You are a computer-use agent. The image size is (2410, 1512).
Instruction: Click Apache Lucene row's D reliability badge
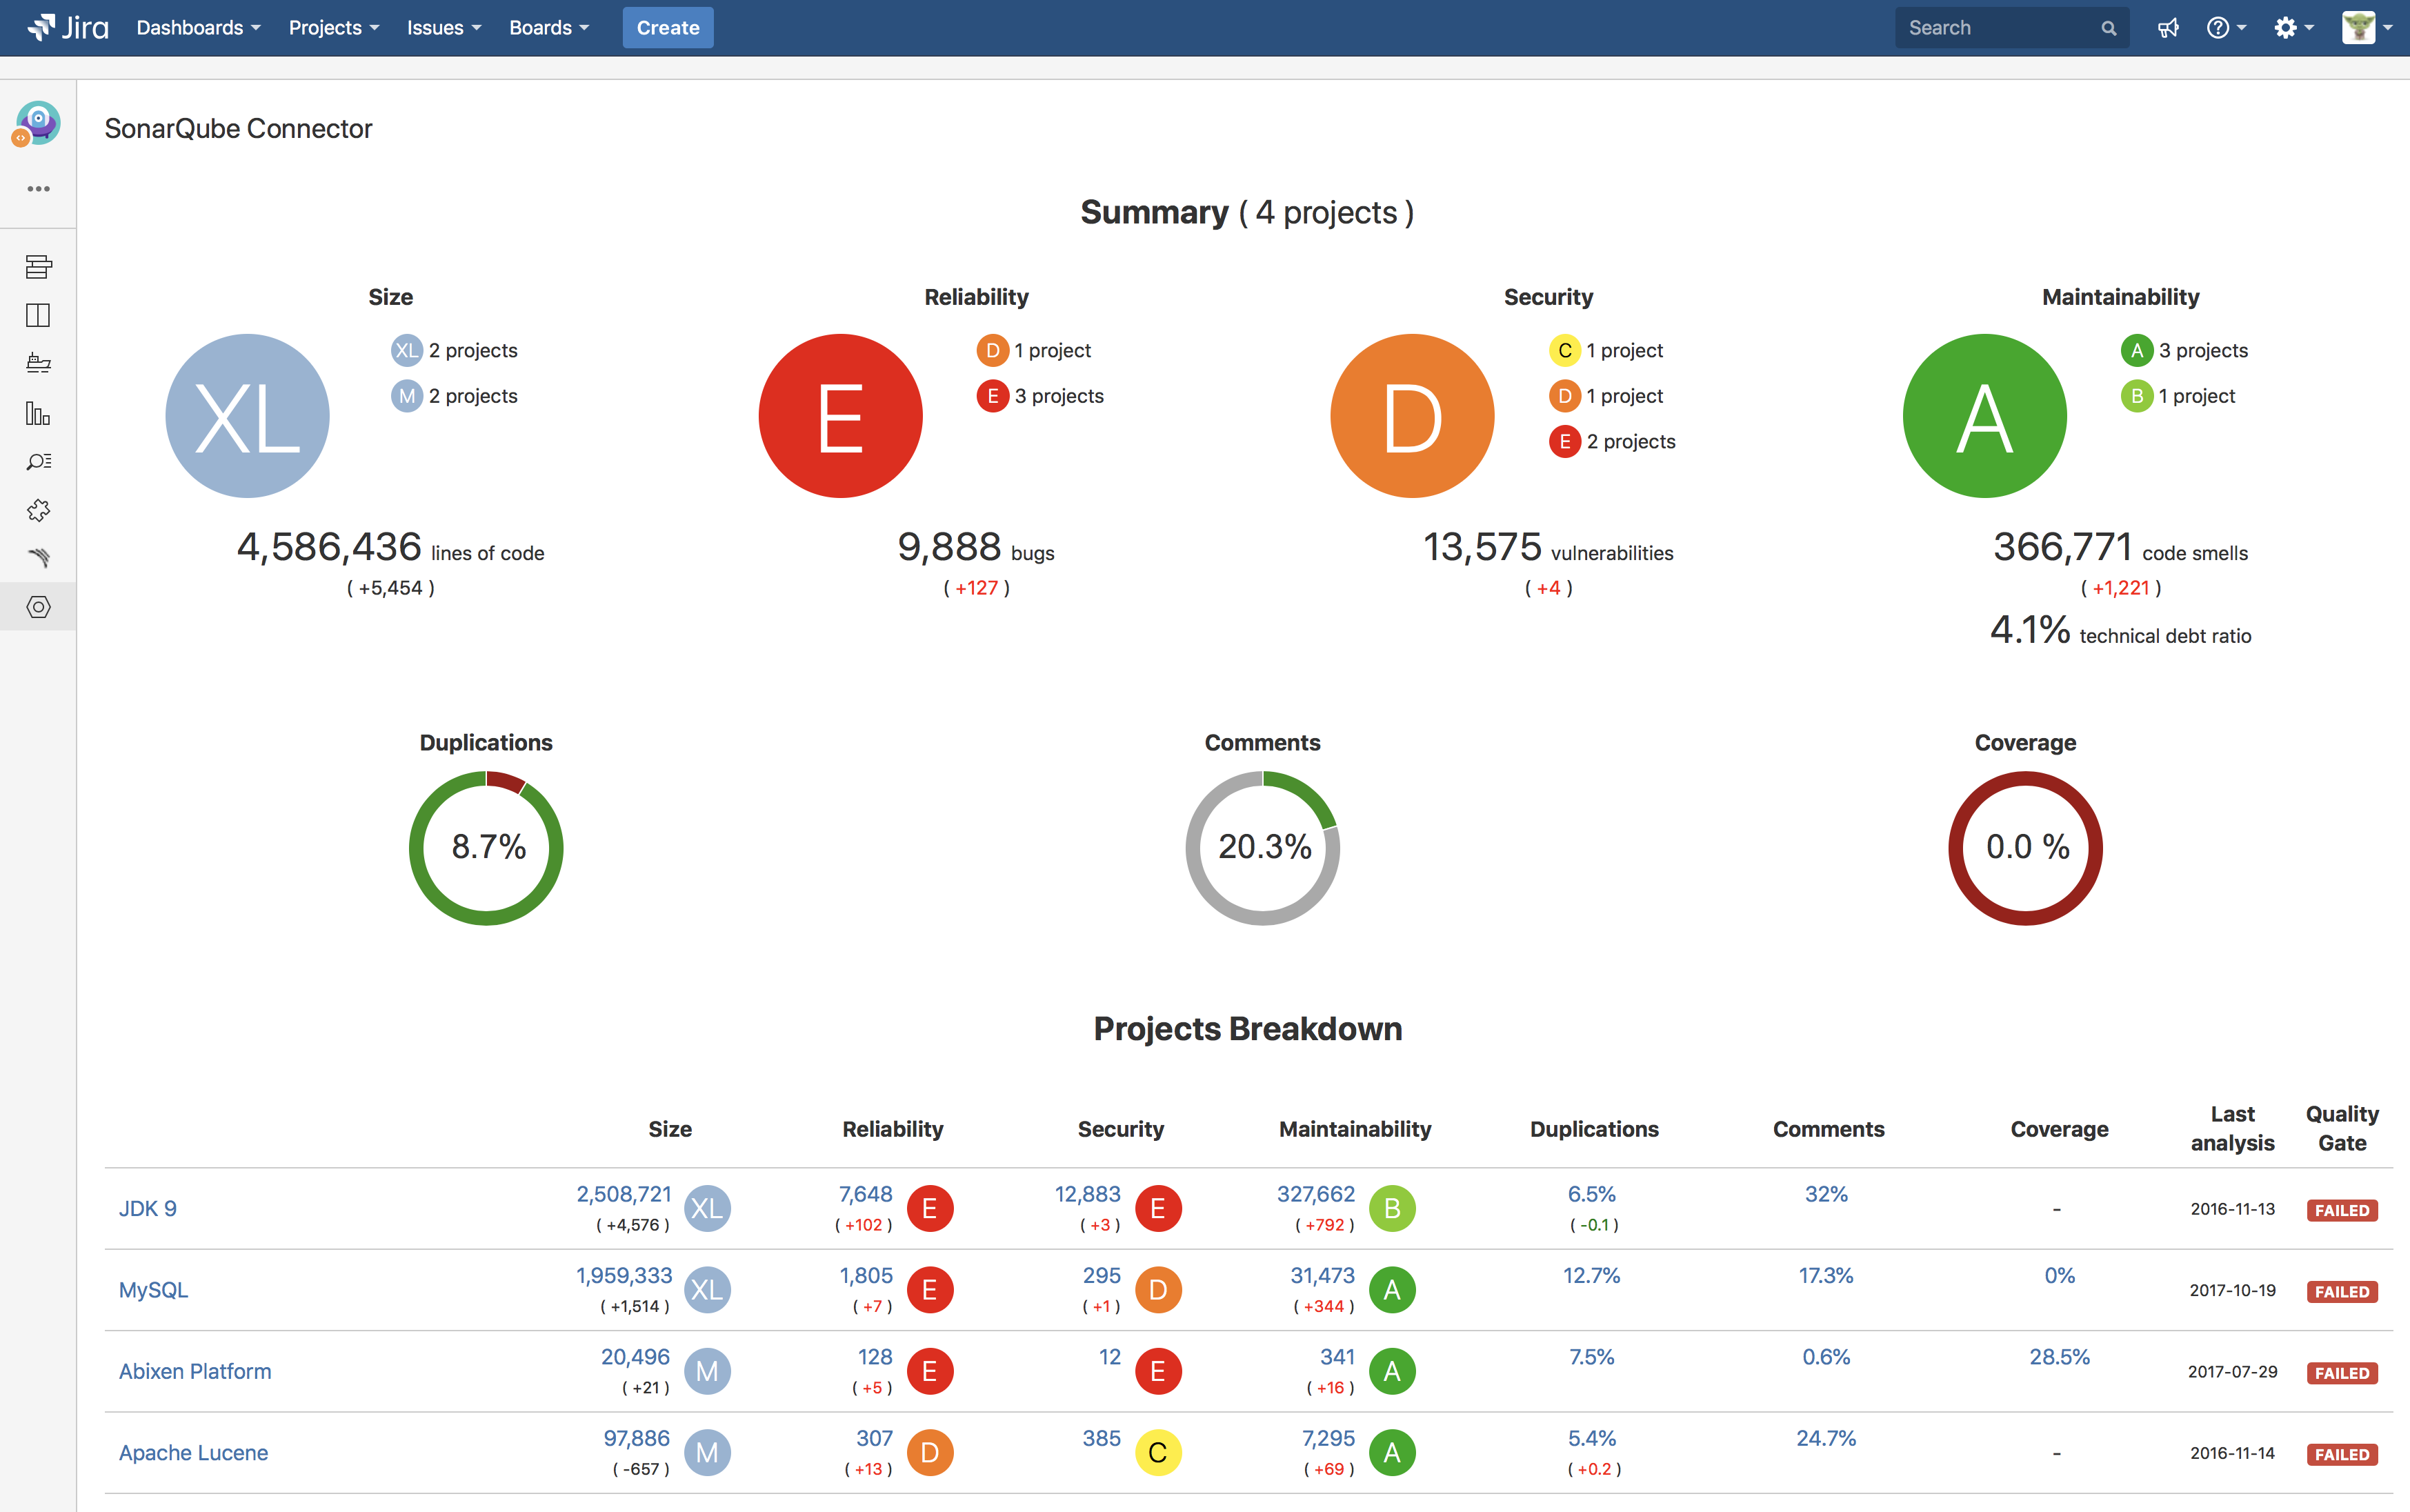point(930,1452)
